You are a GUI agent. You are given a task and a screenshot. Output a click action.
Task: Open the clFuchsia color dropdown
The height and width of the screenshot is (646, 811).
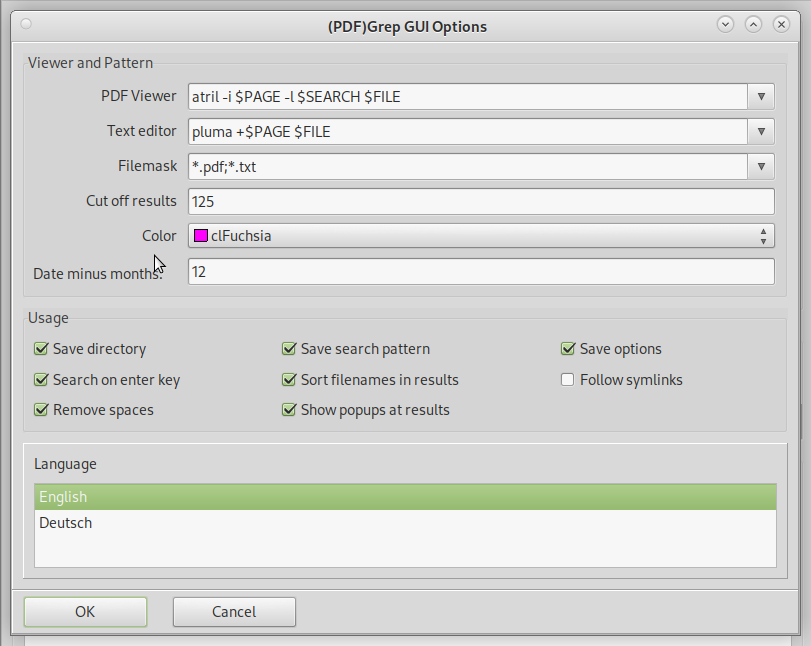[x=481, y=237]
